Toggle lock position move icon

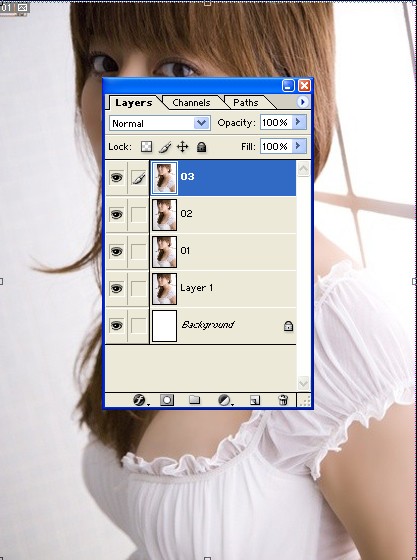pos(182,146)
